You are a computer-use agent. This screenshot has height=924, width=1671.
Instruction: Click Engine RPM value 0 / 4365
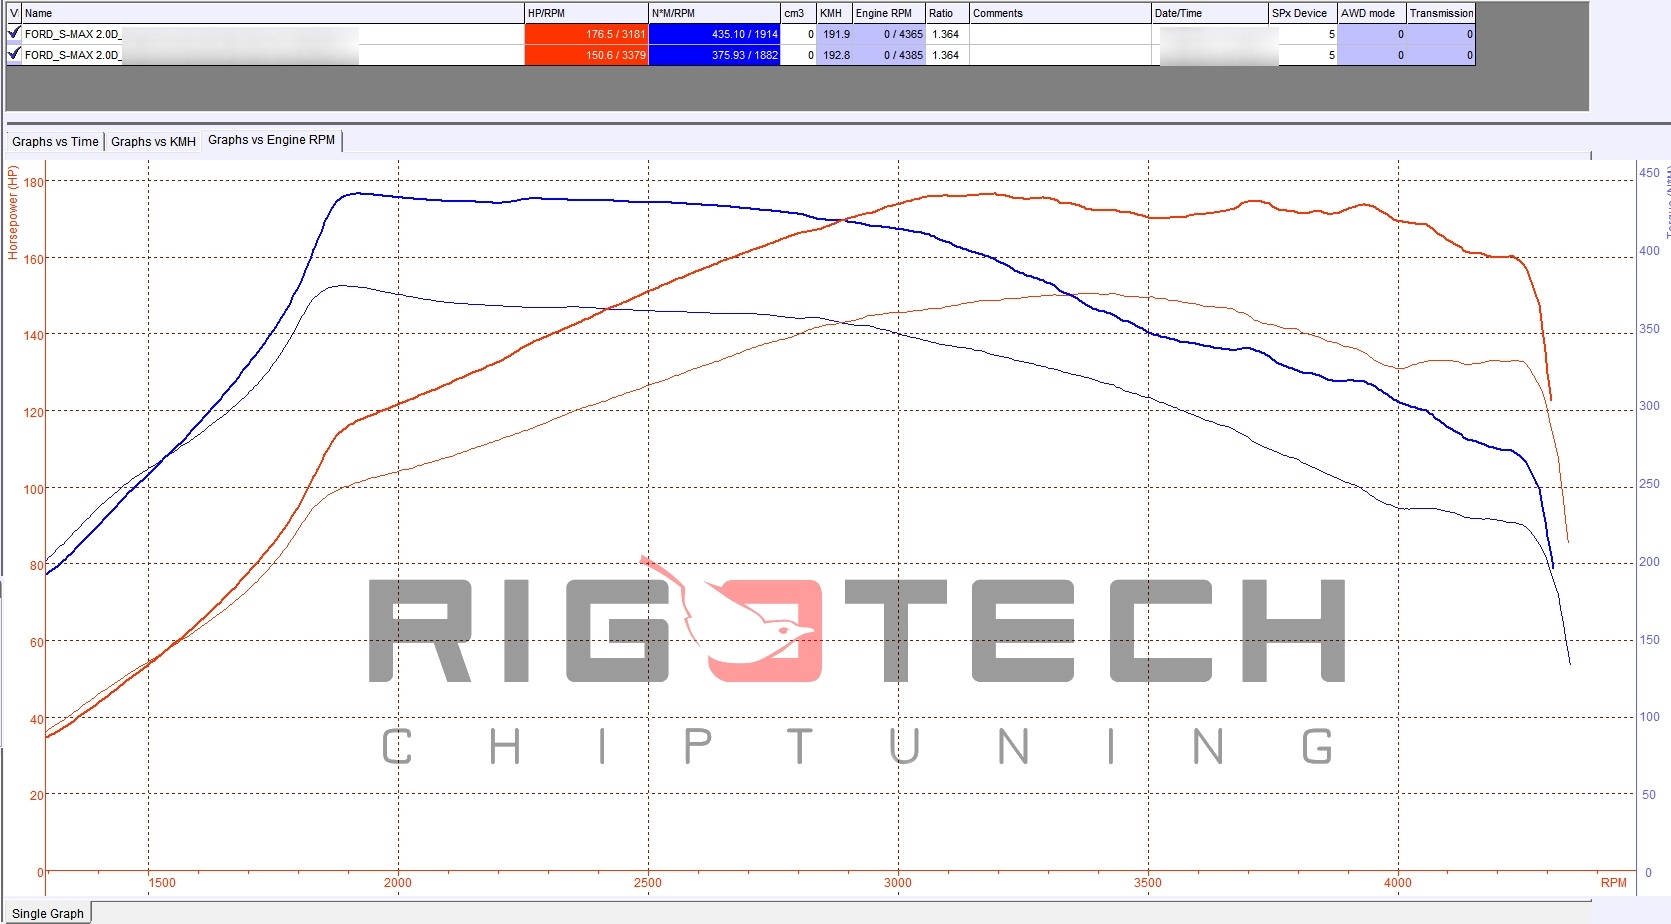coord(888,34)
